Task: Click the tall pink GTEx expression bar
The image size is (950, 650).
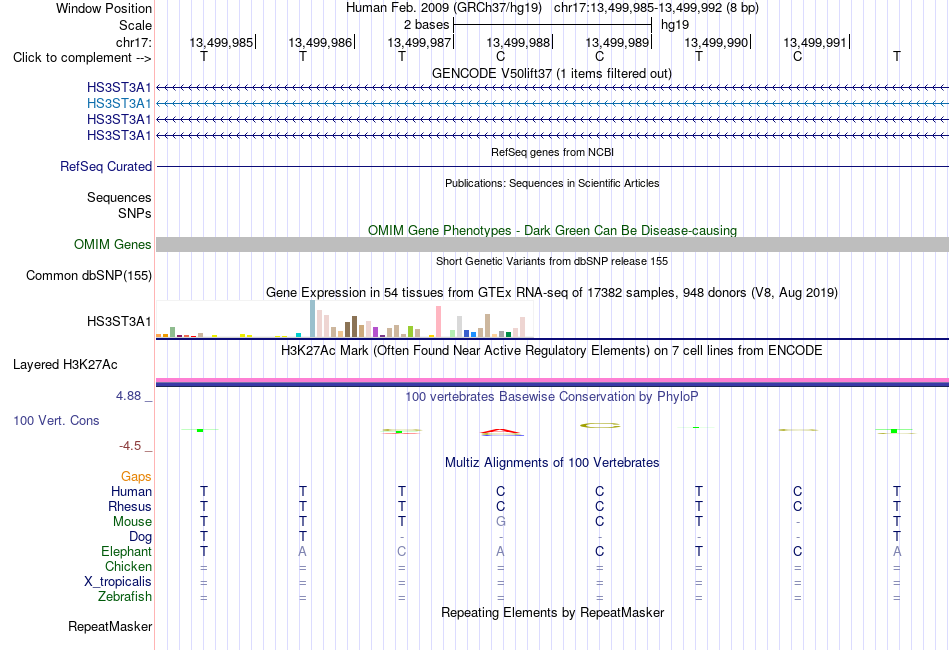Action: point(438,322)
